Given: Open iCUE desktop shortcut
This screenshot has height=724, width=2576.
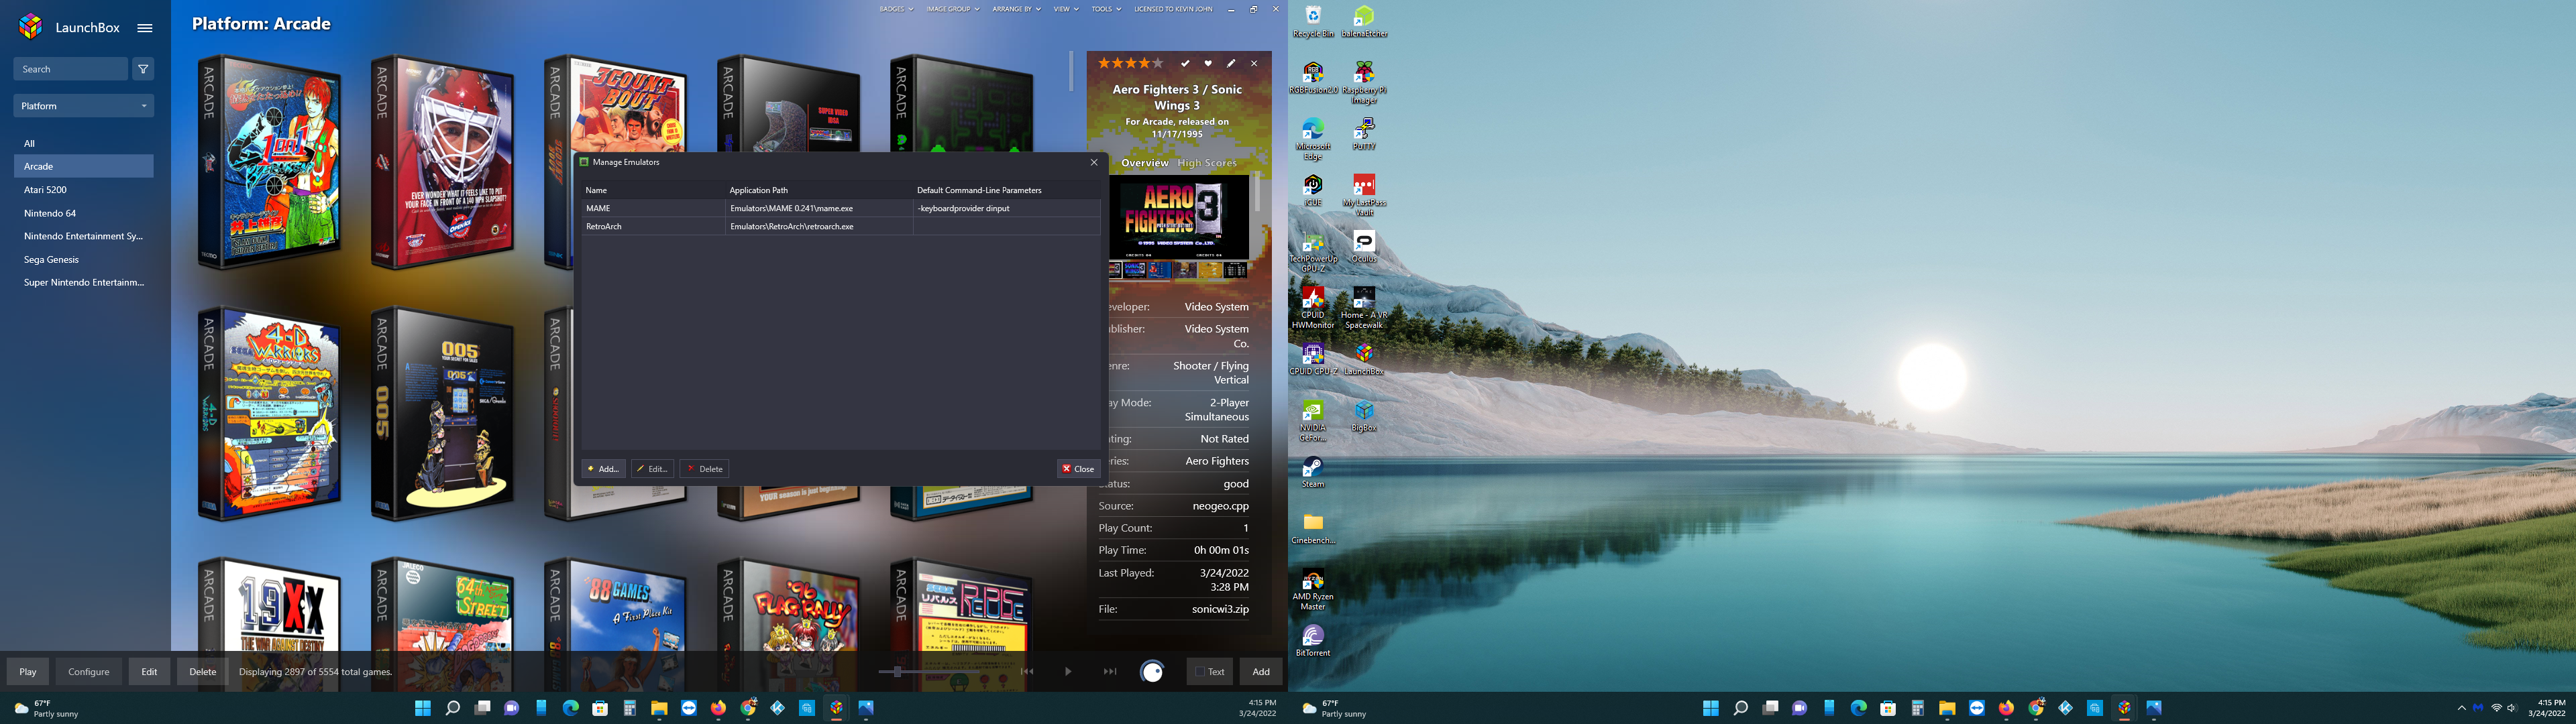Looking at the screenshot, I should click(x=1313, y=190).
